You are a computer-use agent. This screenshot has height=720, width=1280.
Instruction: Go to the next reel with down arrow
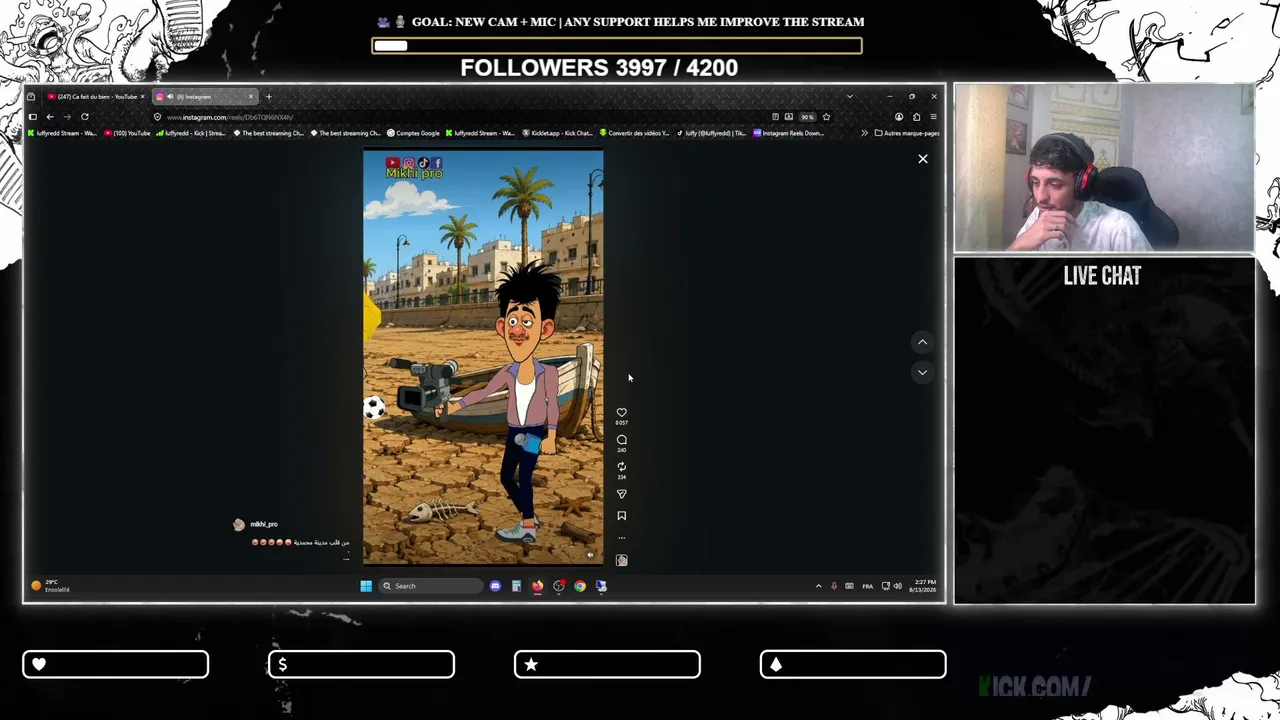tap(922, 372)
